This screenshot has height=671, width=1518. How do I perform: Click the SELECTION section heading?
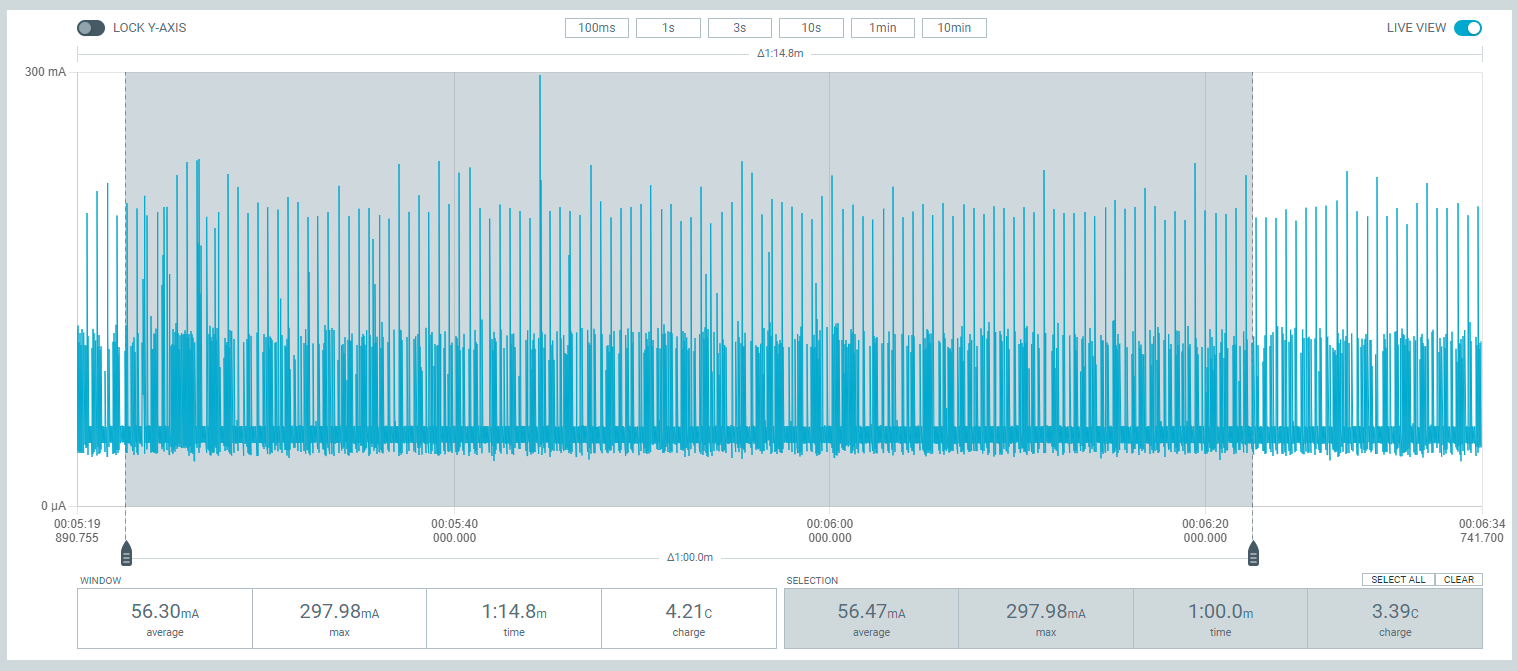click(x=812, y=580)
